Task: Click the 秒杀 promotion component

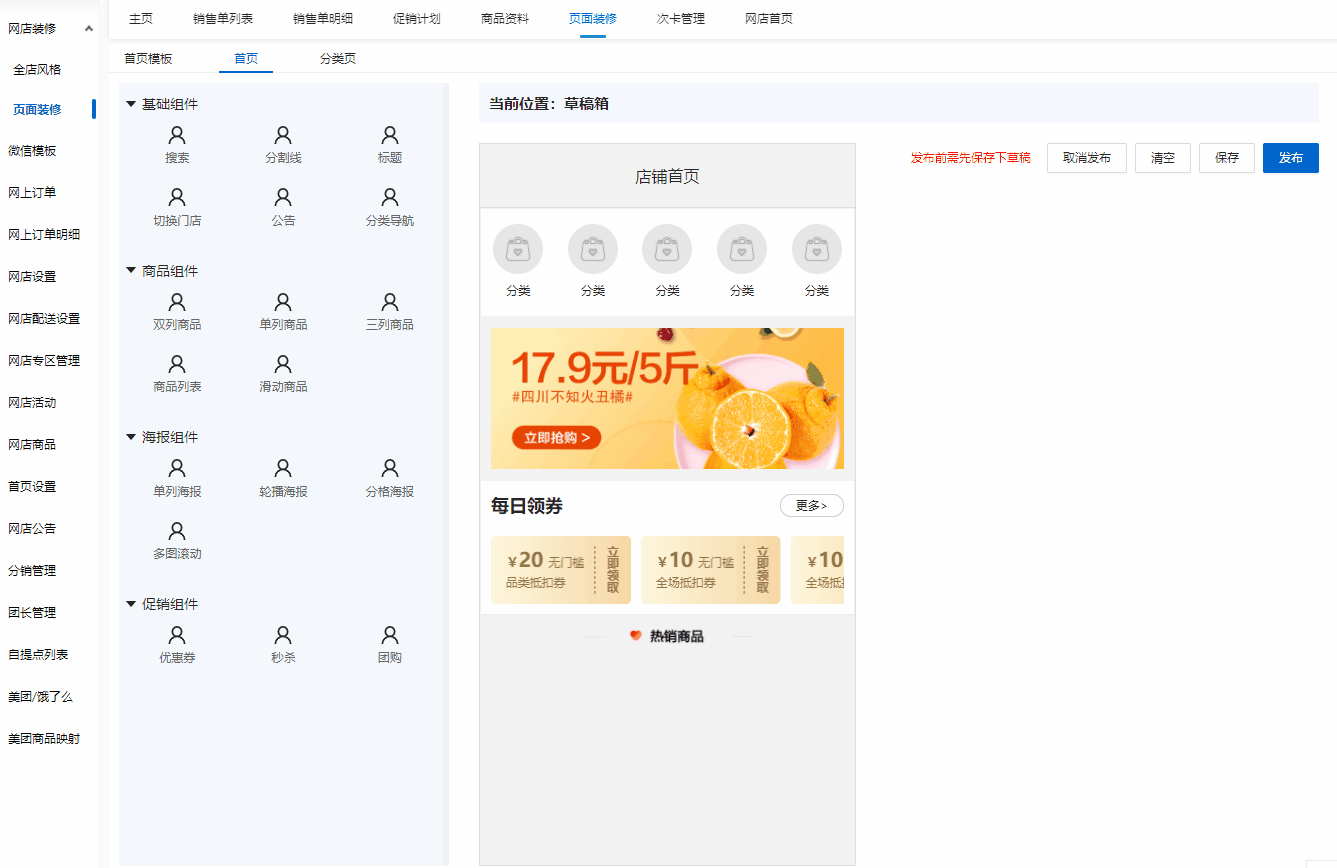Action: pyautogui.click(x=283, y=645)
